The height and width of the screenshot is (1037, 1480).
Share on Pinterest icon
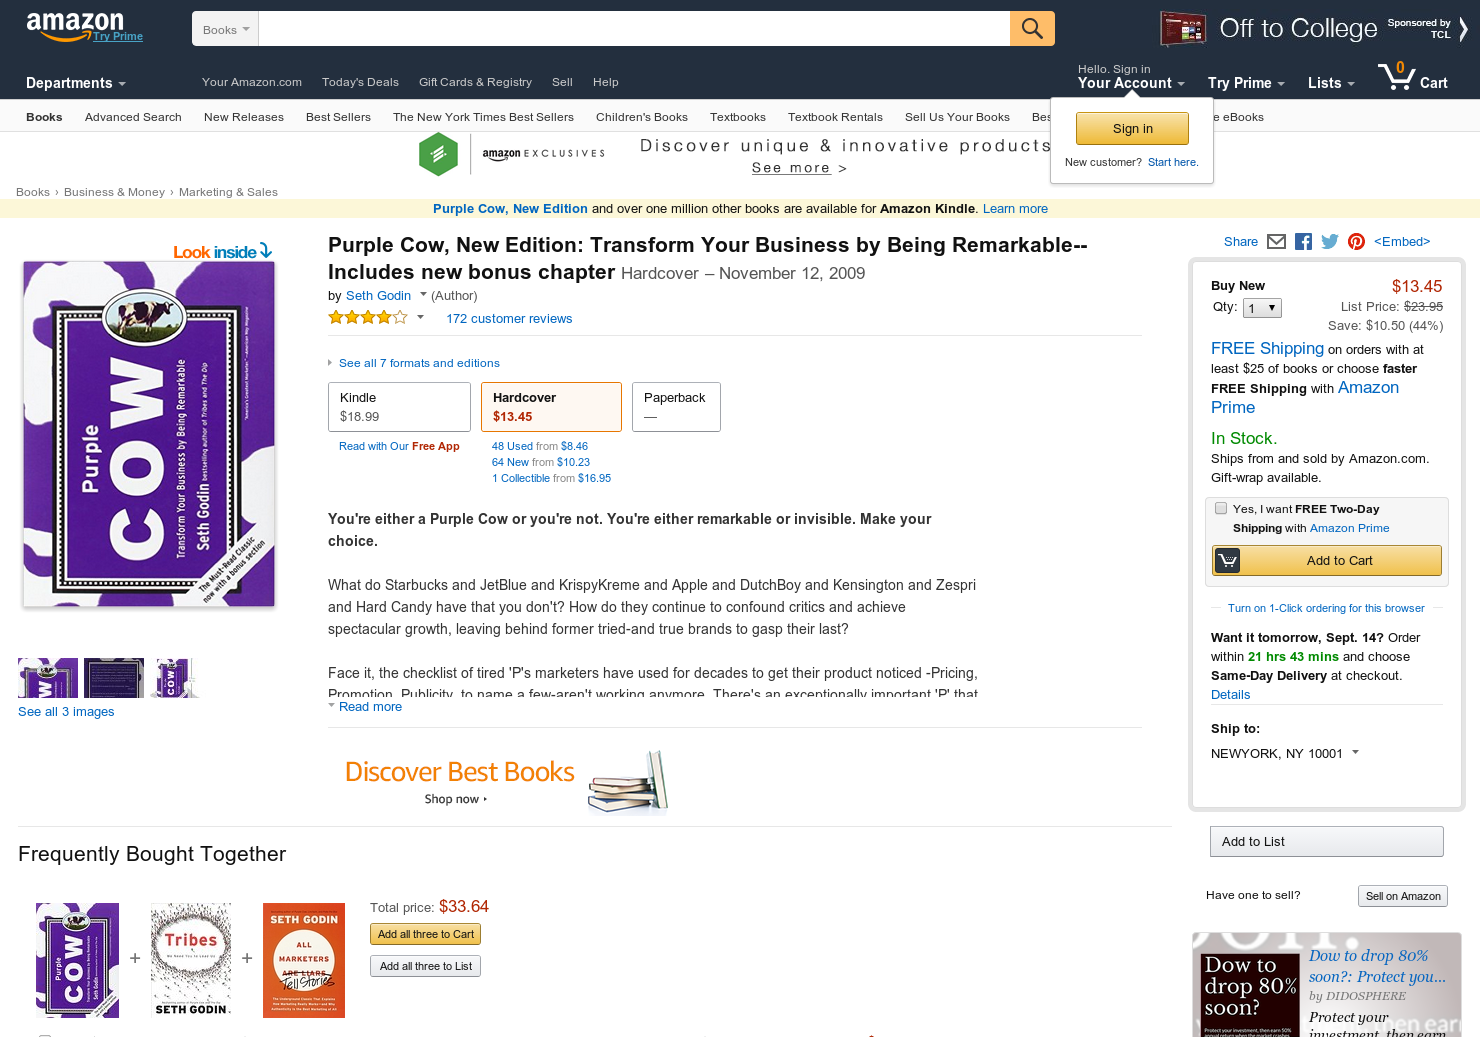coord(1356,241)
